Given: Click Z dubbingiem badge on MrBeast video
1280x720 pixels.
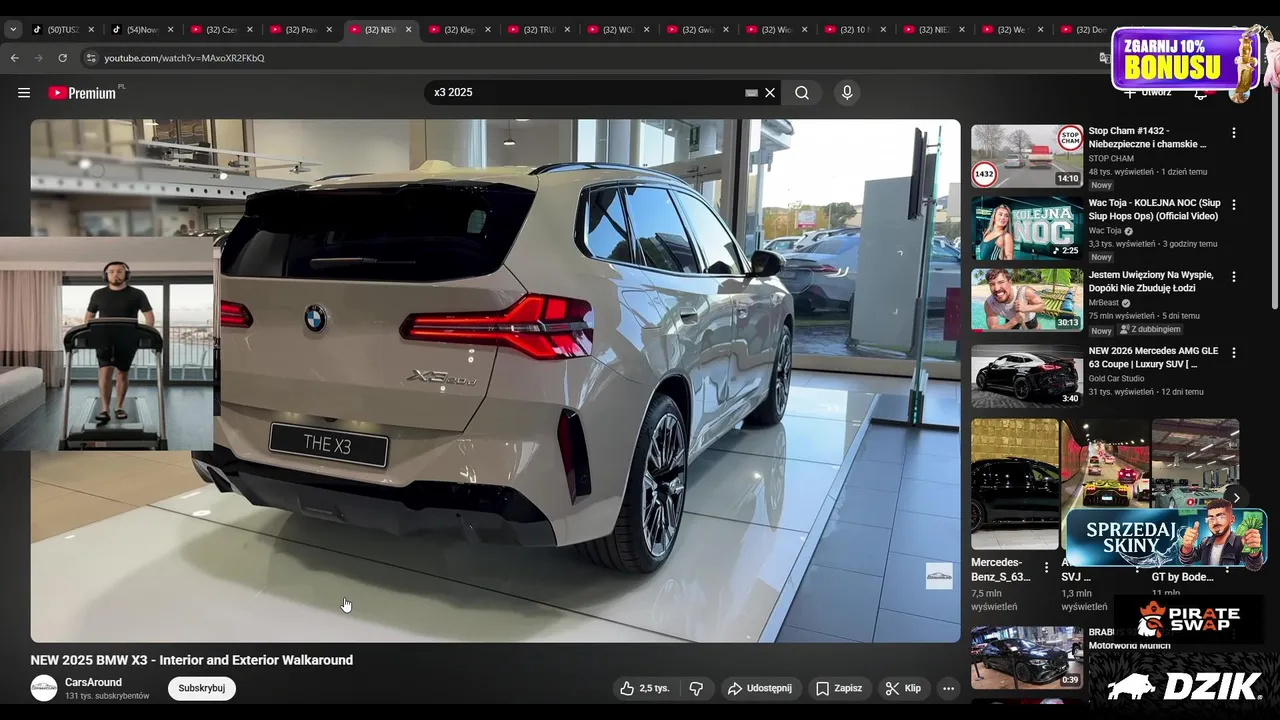Looking at the screenshot, I should 1150,330.
